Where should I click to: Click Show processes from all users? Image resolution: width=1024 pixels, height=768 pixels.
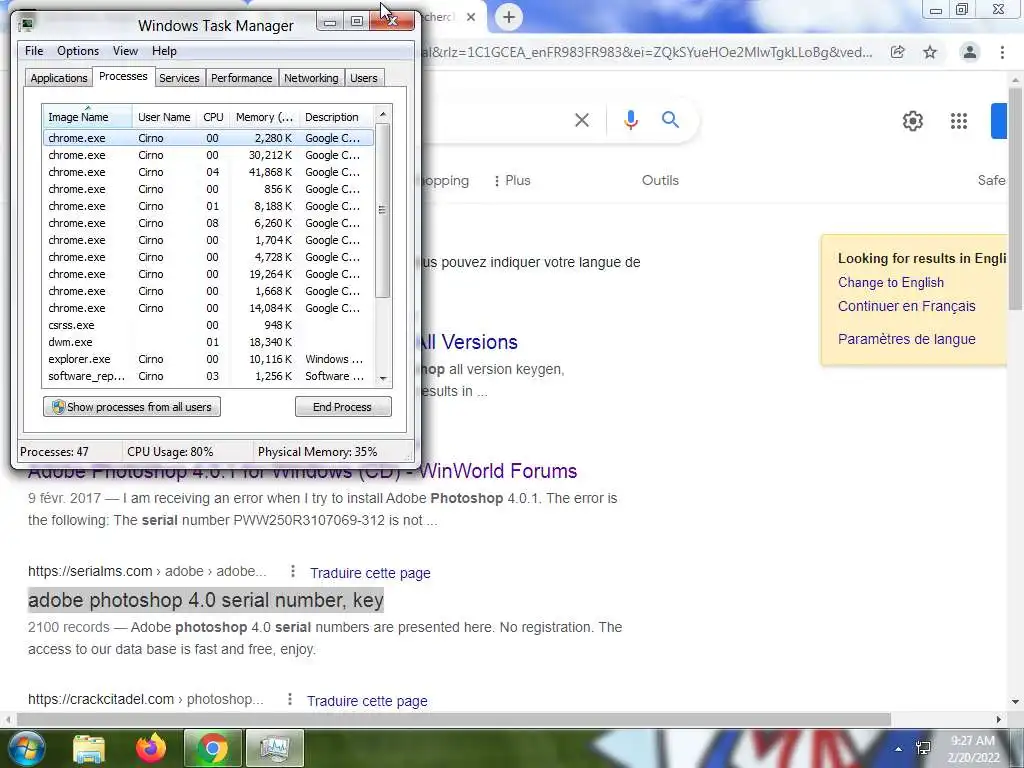(x=132, y=407)
